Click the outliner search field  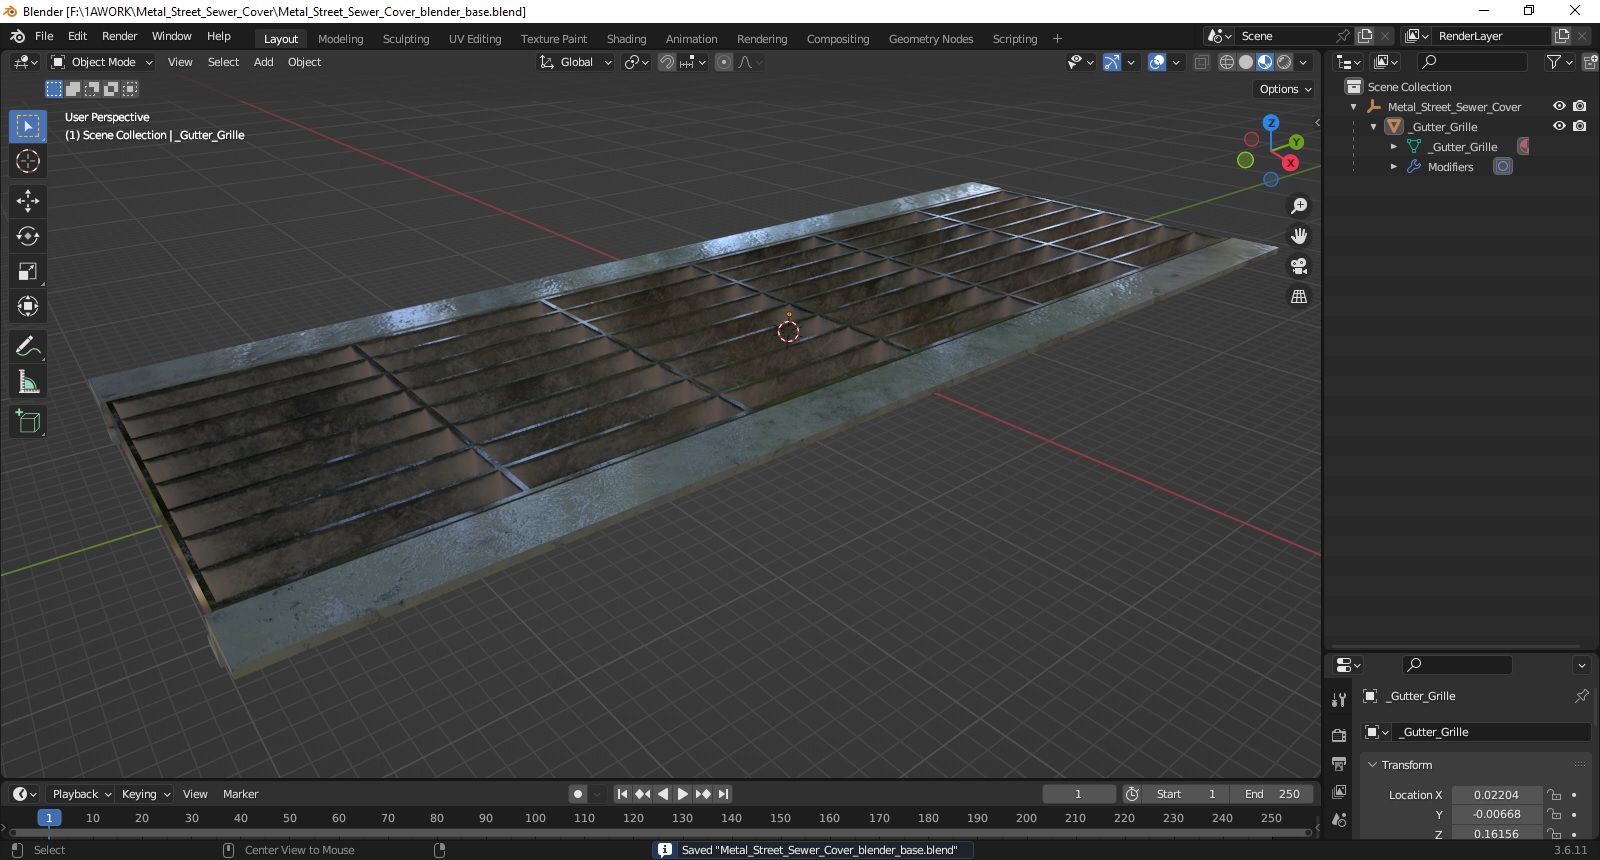pos(1472,62)
